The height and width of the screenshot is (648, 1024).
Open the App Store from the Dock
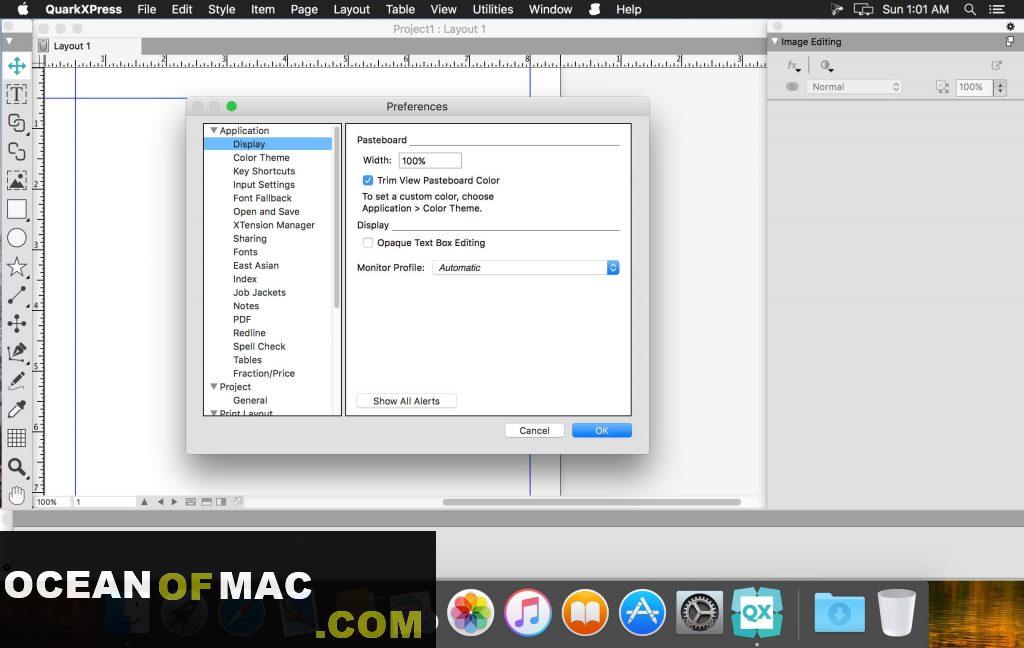pos(642,613)
